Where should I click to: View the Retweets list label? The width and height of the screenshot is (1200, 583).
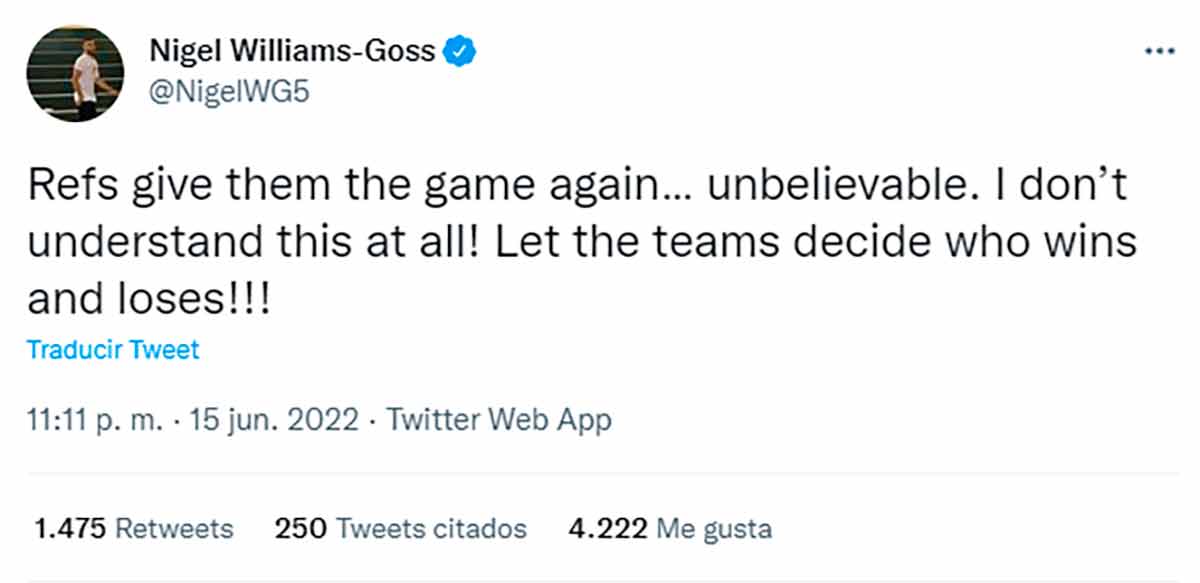pos(174,528)
